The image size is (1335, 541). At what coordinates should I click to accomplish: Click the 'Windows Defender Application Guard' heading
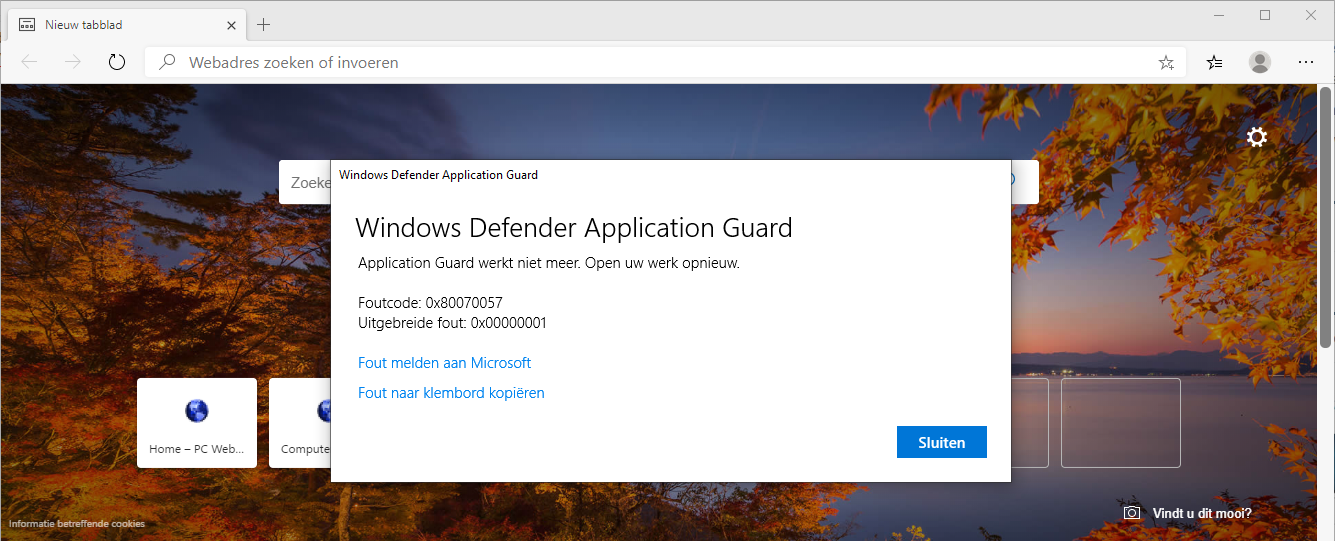point(574,228)
